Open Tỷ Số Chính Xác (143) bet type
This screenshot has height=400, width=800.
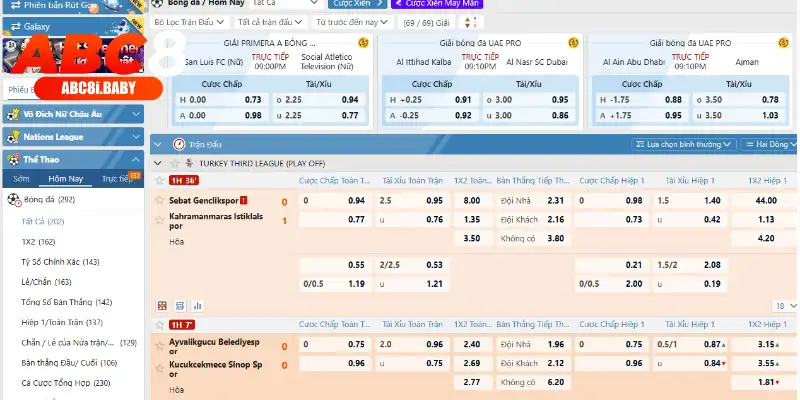point(61,262)
